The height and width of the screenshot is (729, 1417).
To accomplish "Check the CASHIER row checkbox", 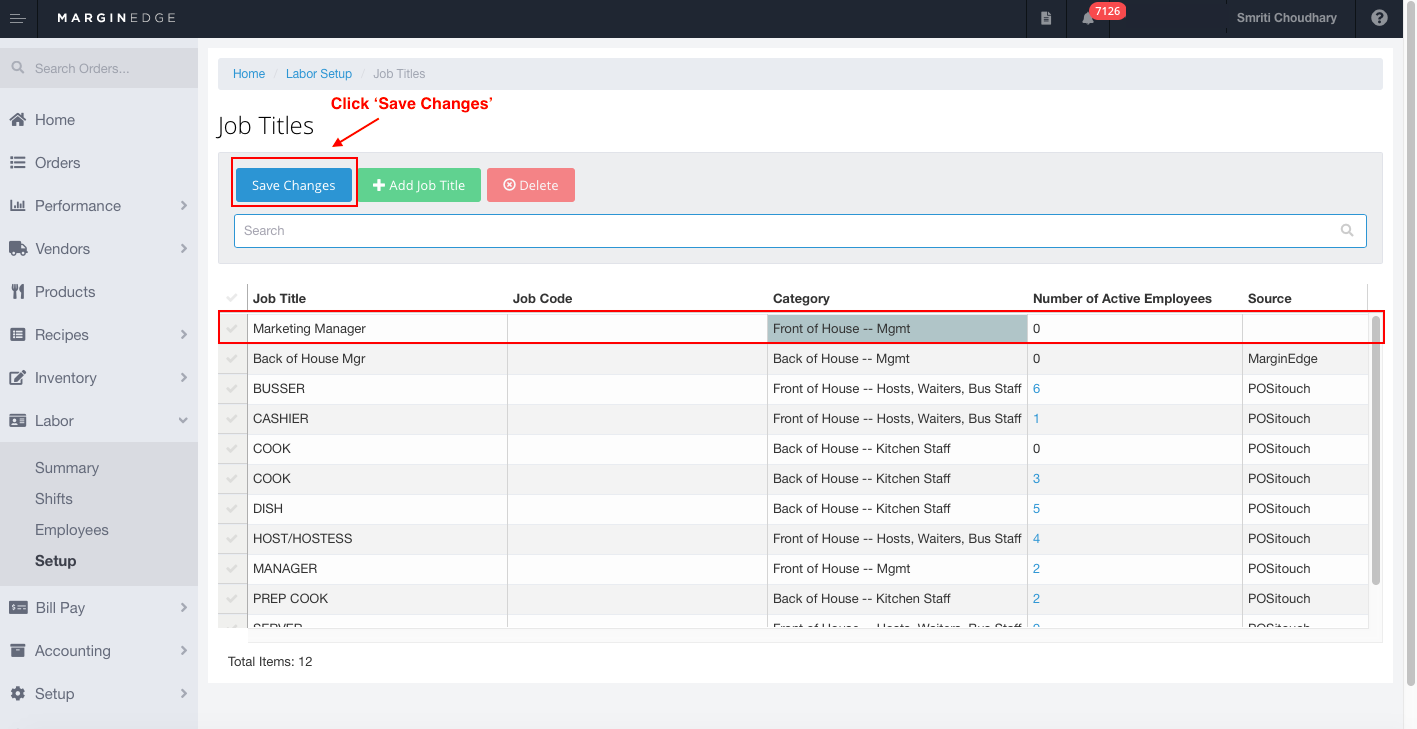I will 232,418.
